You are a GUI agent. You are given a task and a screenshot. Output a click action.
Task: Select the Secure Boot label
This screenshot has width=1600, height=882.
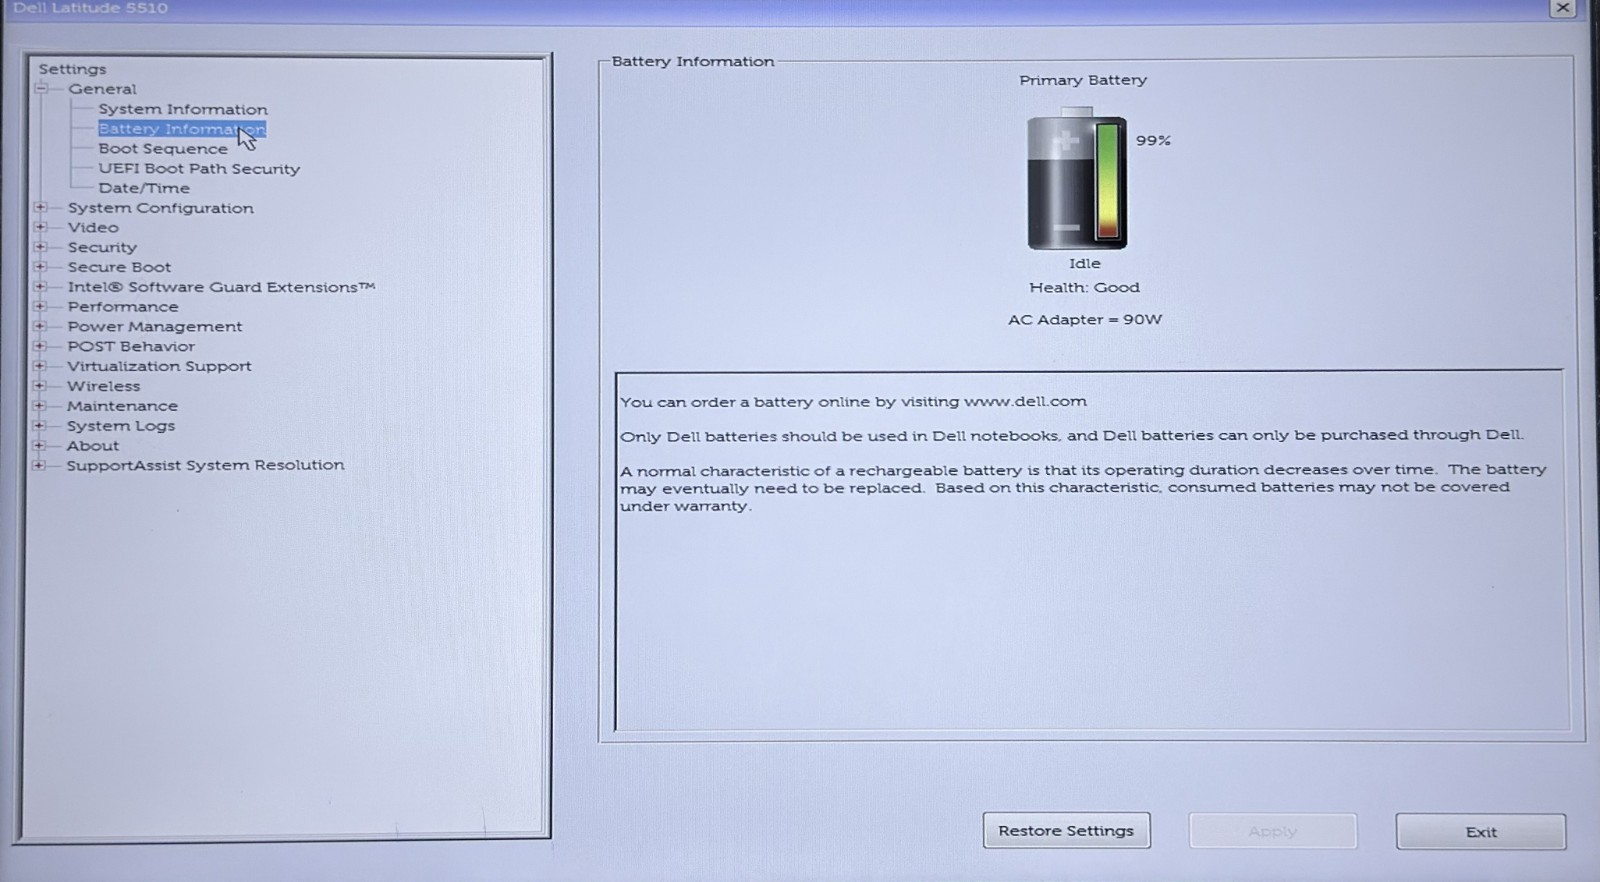(119, 267)
